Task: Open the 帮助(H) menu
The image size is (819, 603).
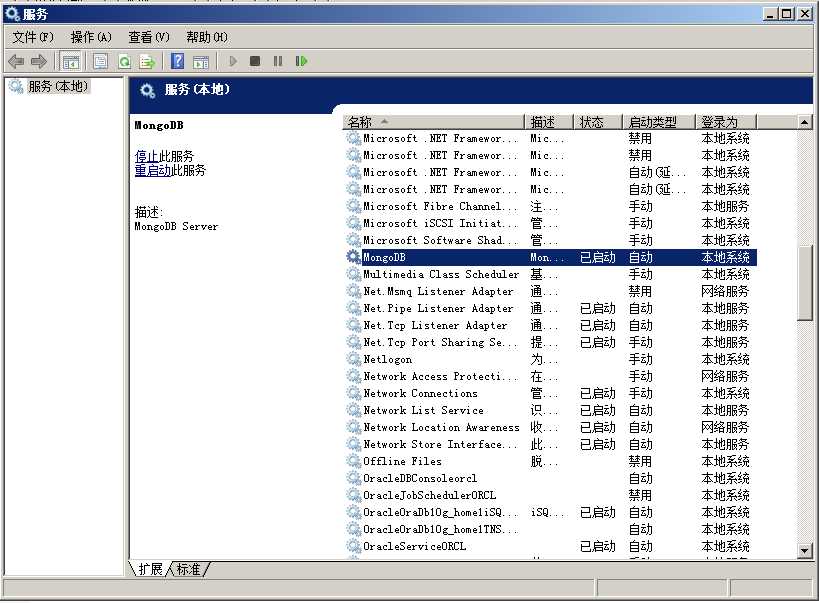Action: click(207, 37)
